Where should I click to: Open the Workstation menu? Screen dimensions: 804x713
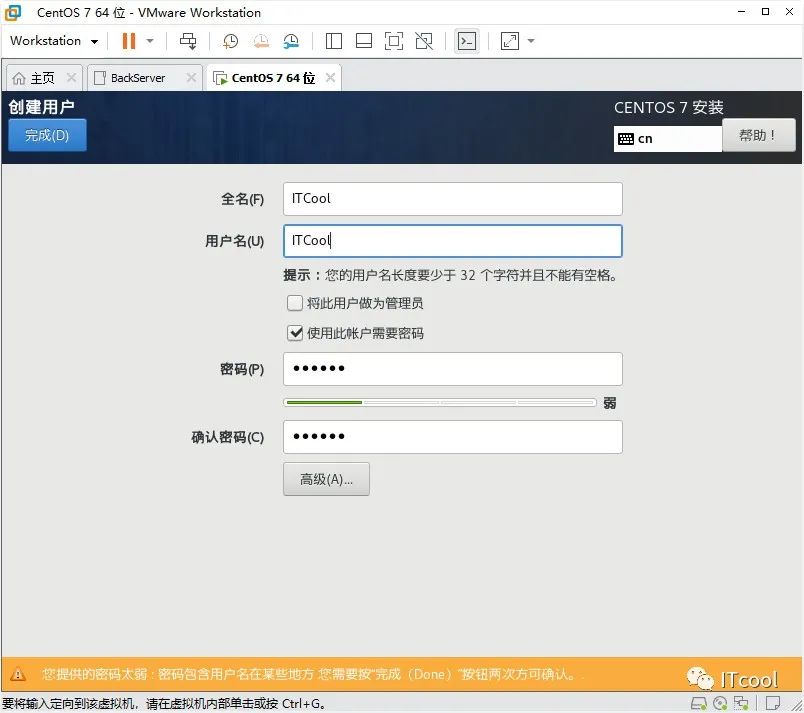click(x=54, y=41)
